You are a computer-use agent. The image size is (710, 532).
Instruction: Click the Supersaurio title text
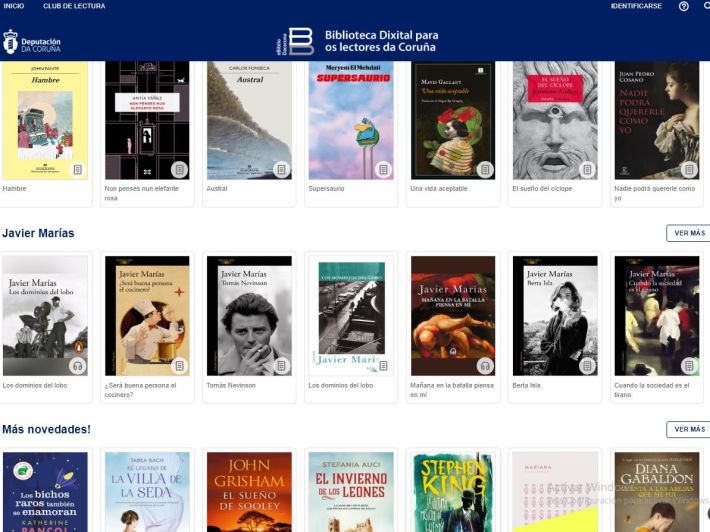pyautogui.click(x=326, y=188)
